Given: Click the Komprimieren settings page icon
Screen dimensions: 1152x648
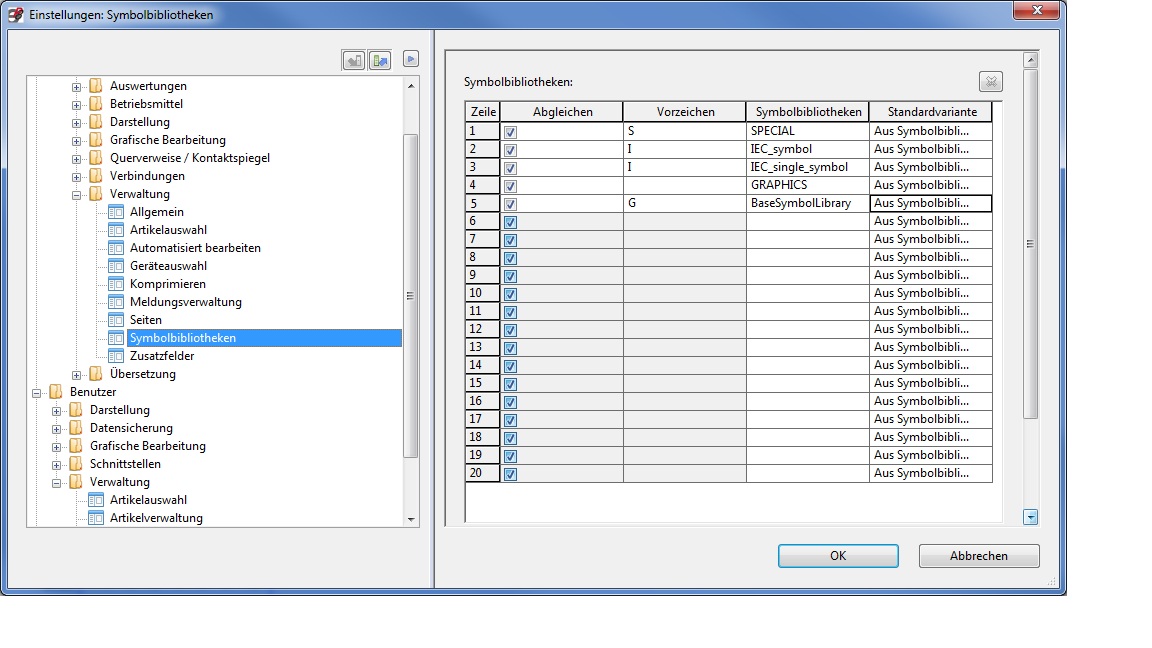Looking at the screenshot, I should click(115, 284).
